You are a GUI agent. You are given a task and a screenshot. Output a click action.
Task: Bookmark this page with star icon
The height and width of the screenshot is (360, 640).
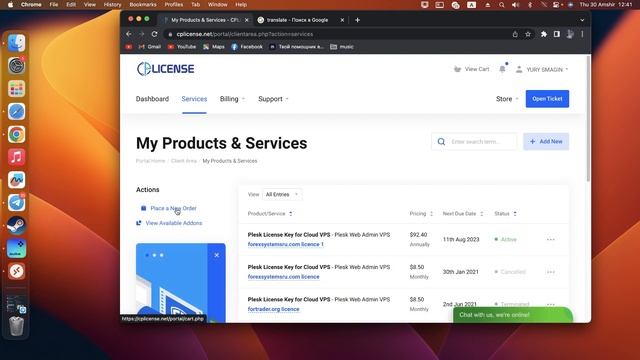click(x=528, y=34)
